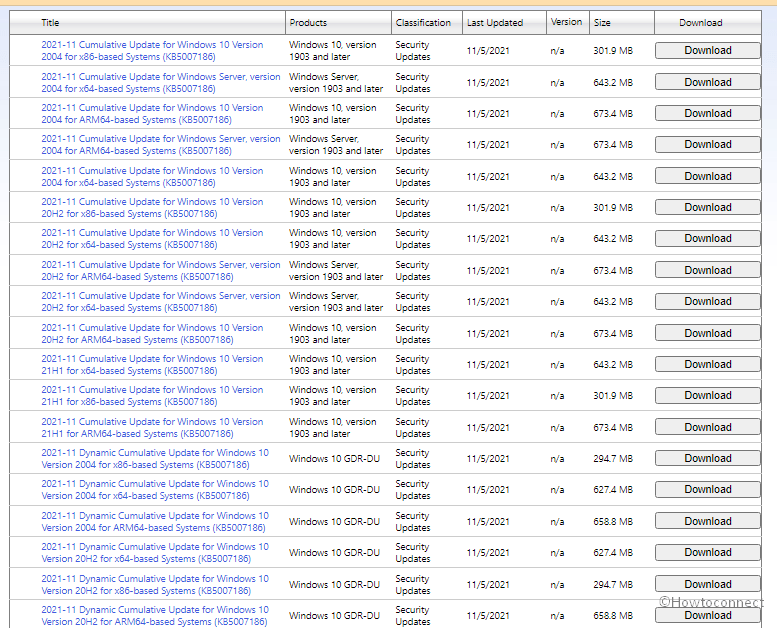Download Windows 10 21H1 ARM64 cumulative update

click(x=707, y=427)
